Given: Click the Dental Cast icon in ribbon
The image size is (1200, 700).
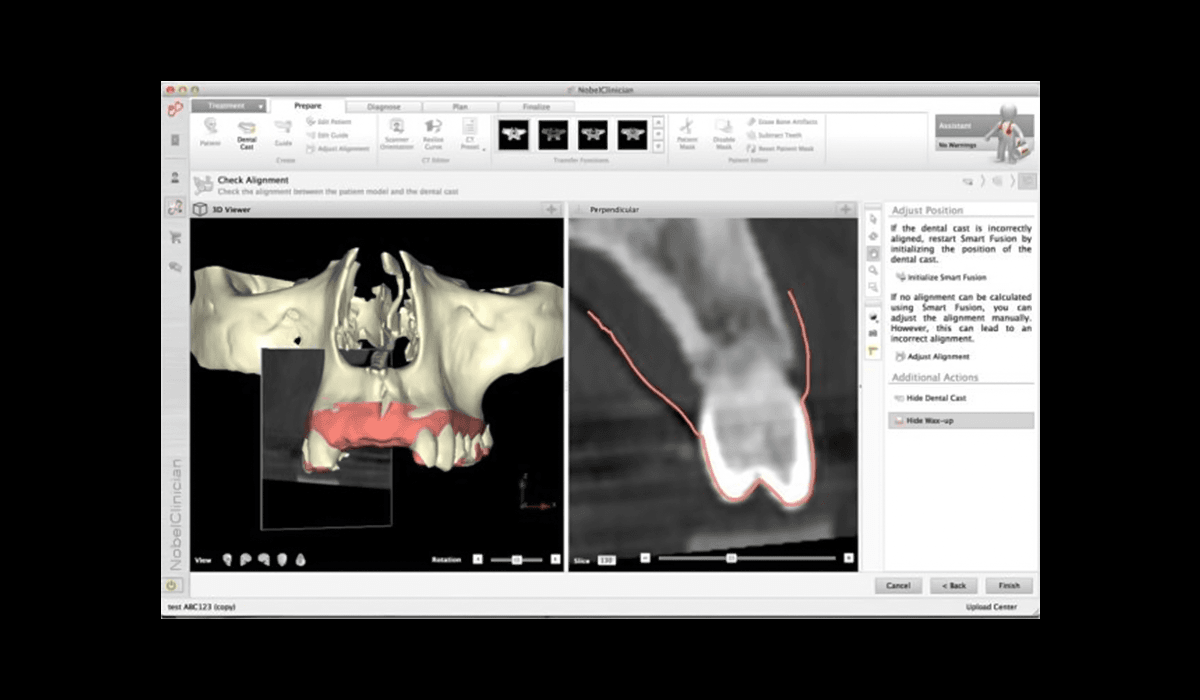Looking at the screenshot, I should click(x=247, y=130).
